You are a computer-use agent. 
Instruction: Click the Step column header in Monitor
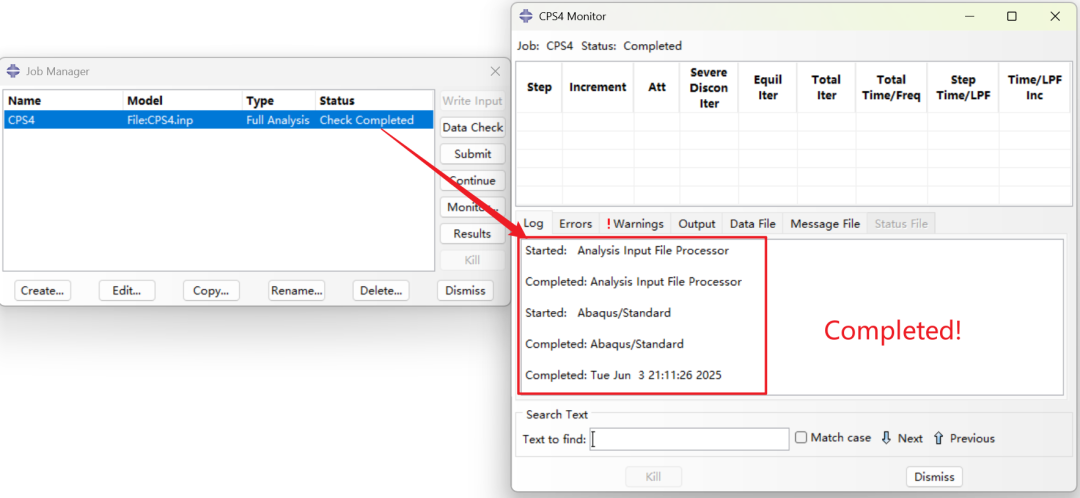[x=539, y=87]
